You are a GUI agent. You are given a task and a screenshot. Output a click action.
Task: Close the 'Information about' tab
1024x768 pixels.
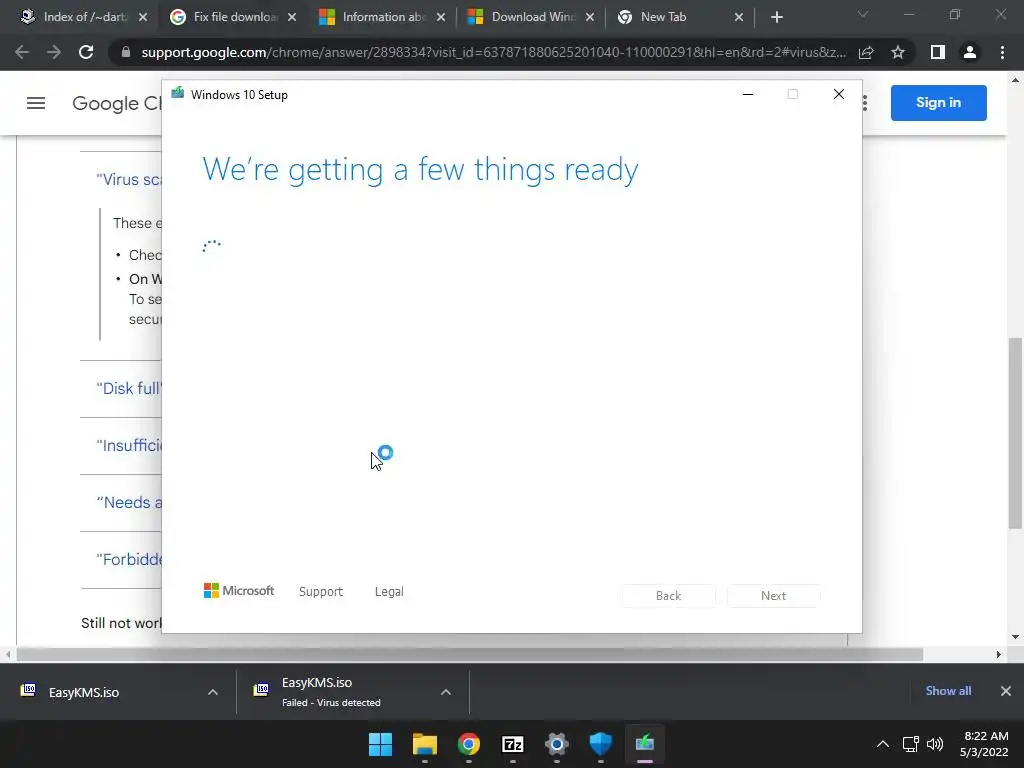441,18
